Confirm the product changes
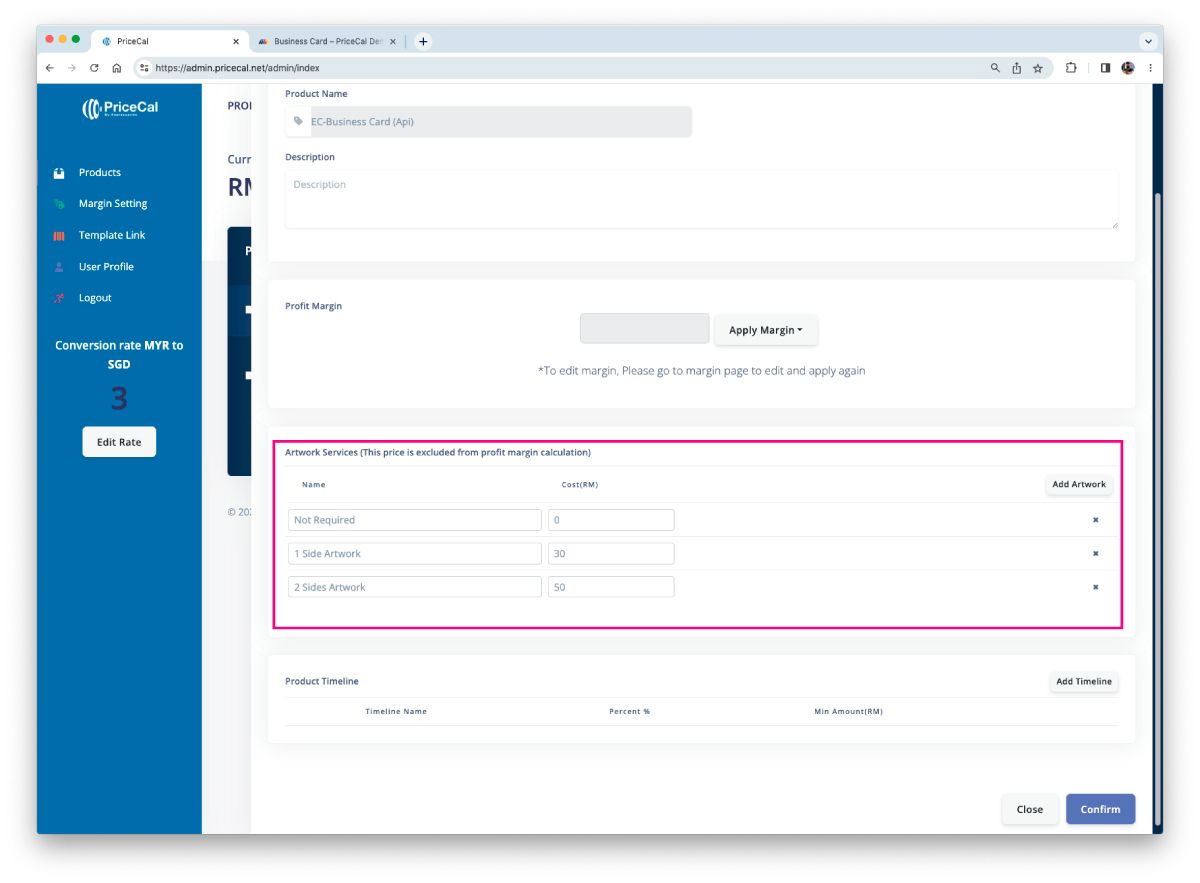This screenshot has width=1200, height=883. click(x=1100, y=809)
